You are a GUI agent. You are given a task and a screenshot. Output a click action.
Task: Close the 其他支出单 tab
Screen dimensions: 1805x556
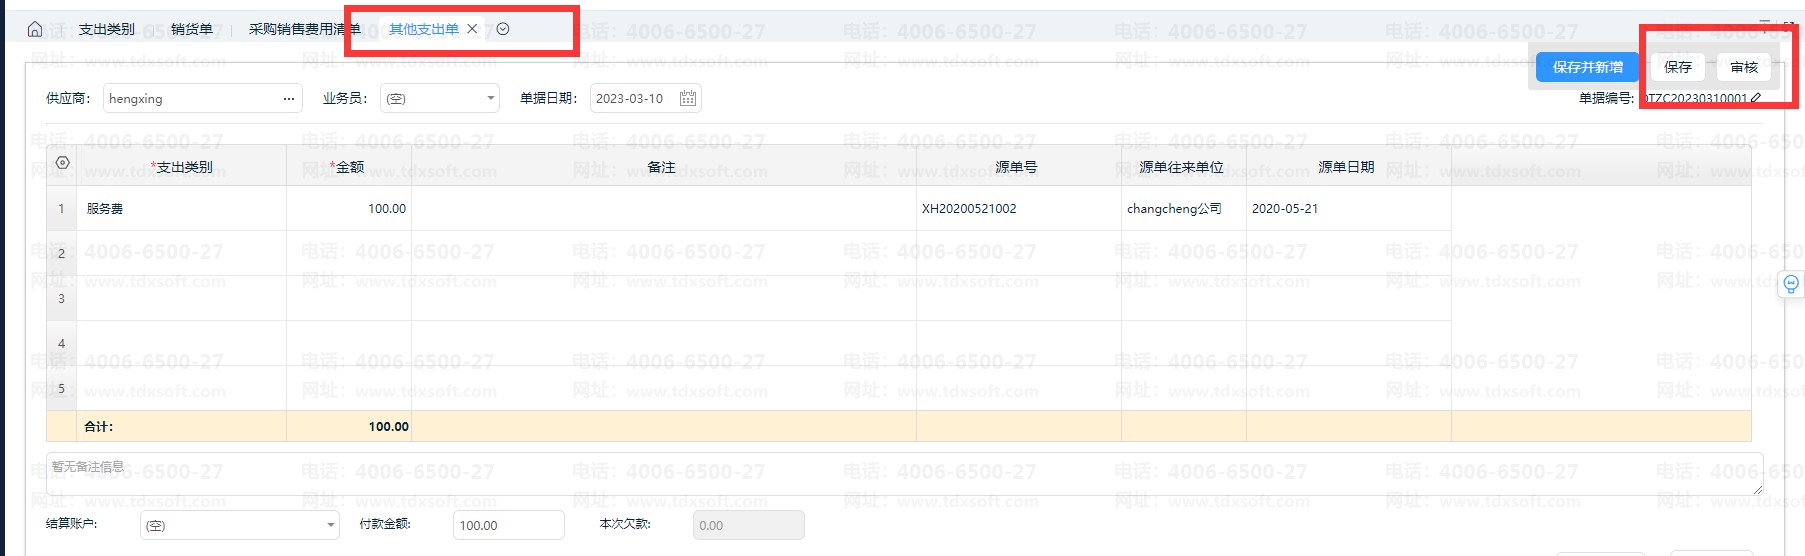pos(472,29)
